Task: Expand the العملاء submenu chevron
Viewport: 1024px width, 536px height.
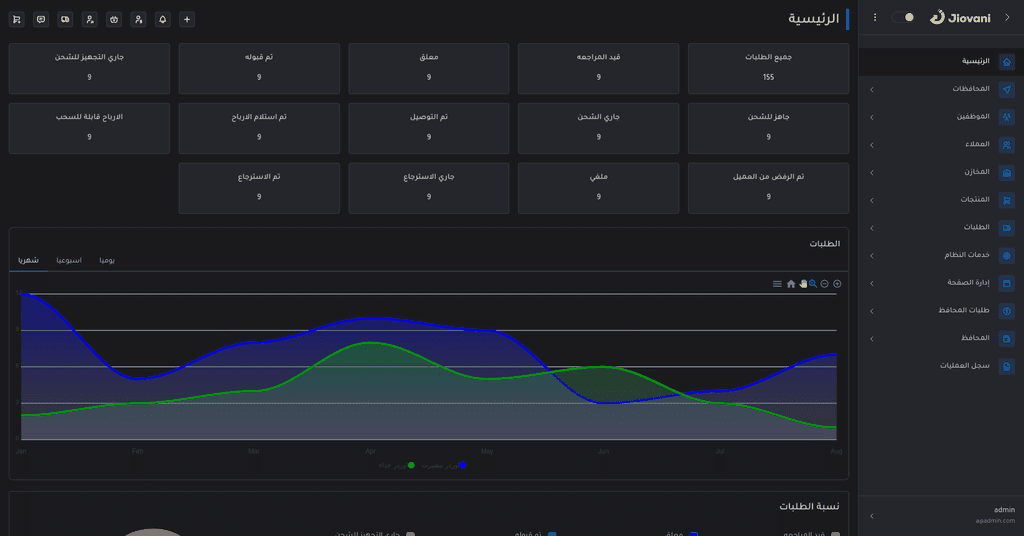Action: (872, 145)
